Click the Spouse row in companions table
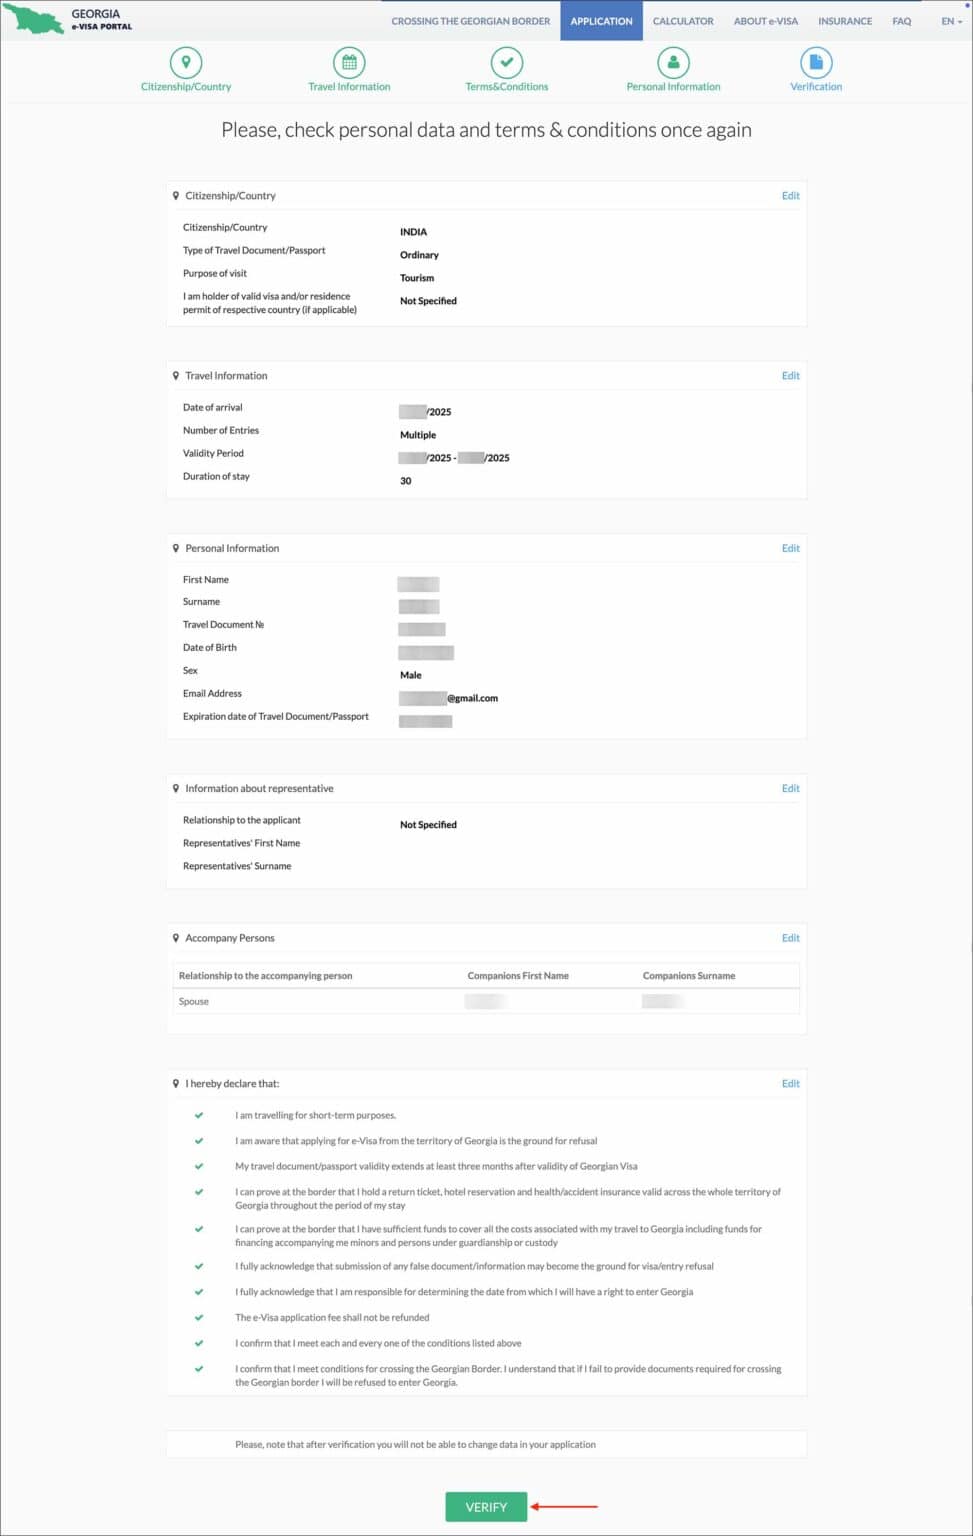 click(x=486, y=1001)
